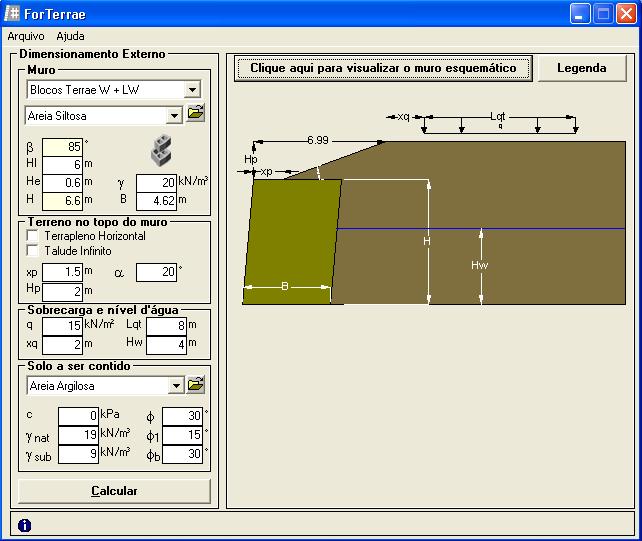Minimize the ForTerrae window
This screenshot has width=642, height=541.
(x=579, y=14)
